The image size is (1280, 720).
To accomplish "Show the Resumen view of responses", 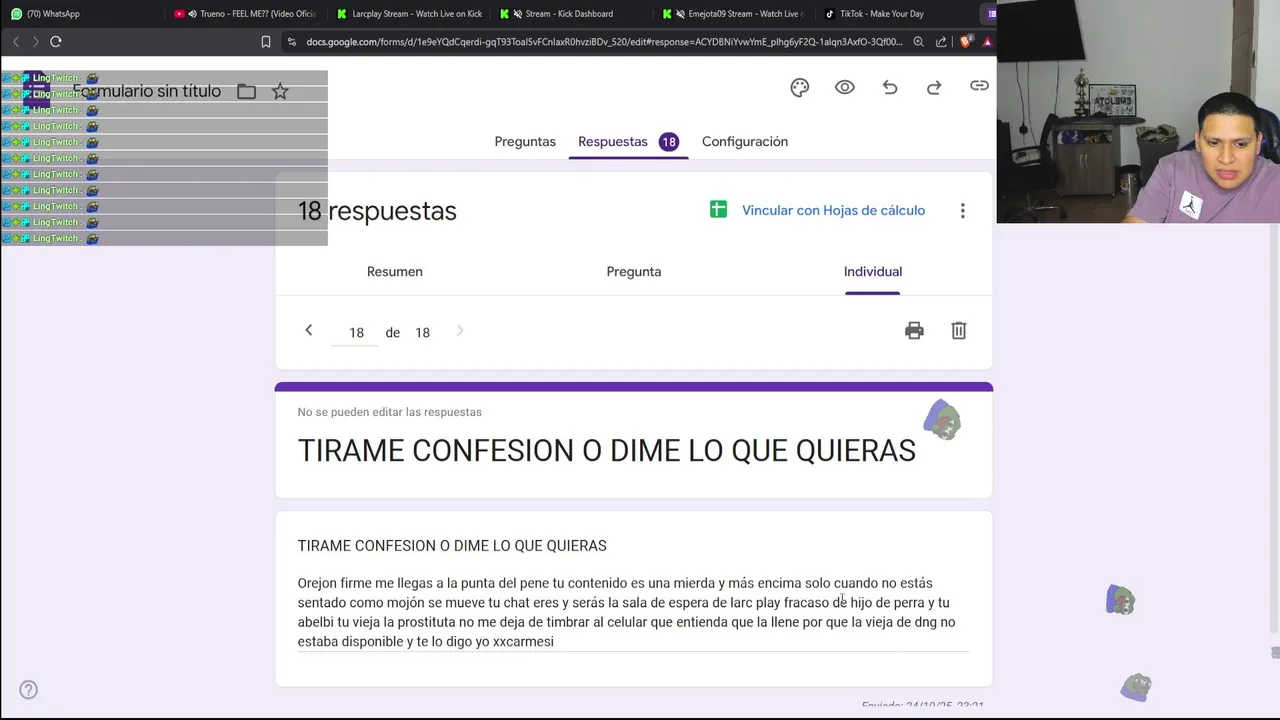I will click(x=395, y=271).
